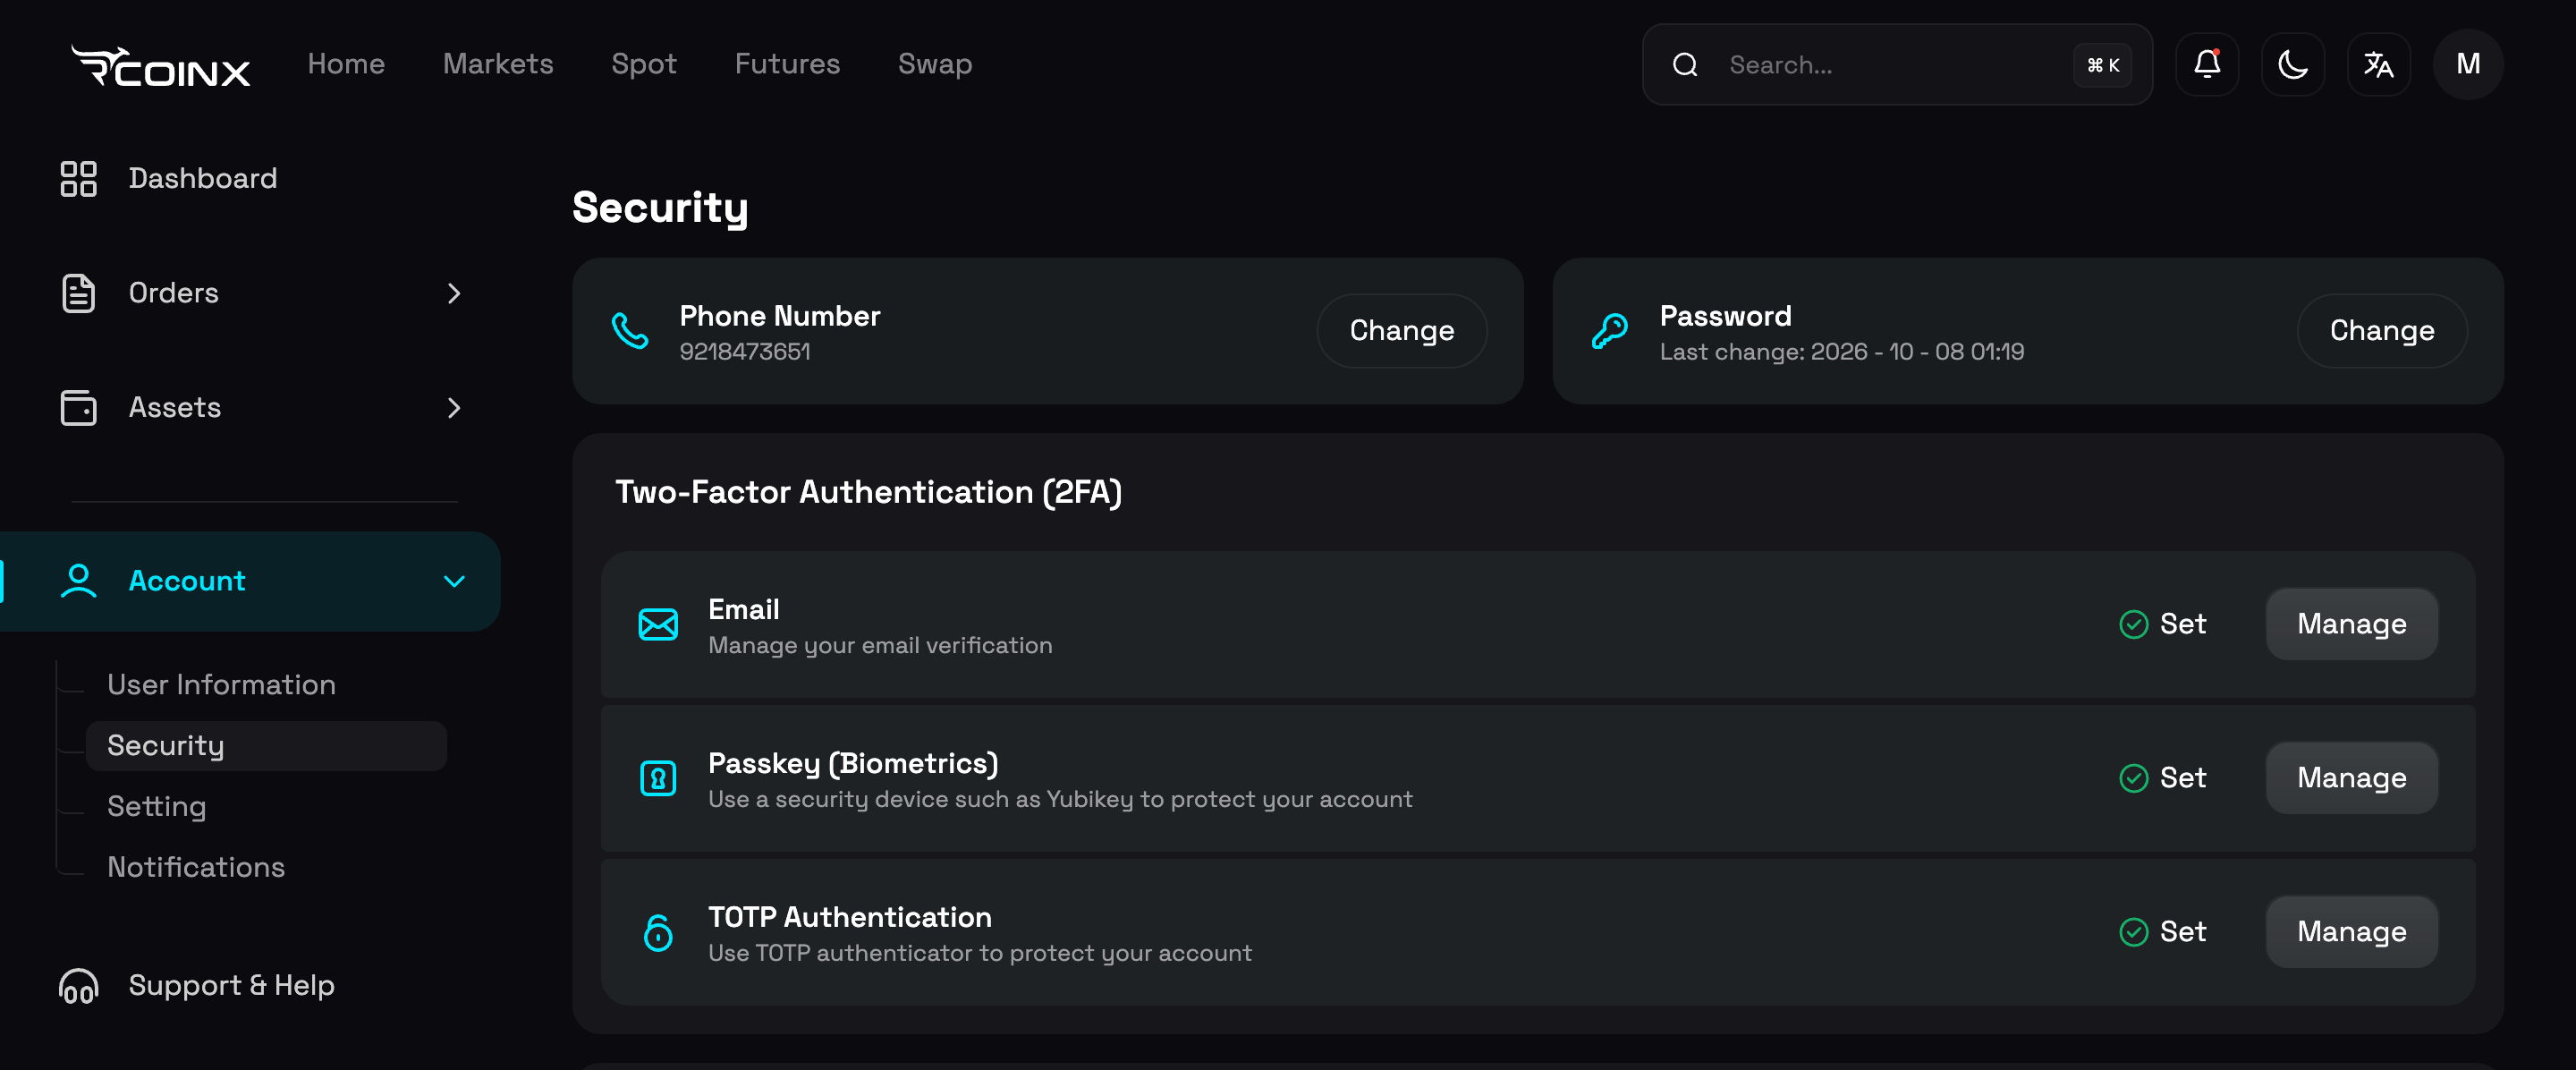
Task: Click the Orders document icon
Action: (x=79, y=293)
